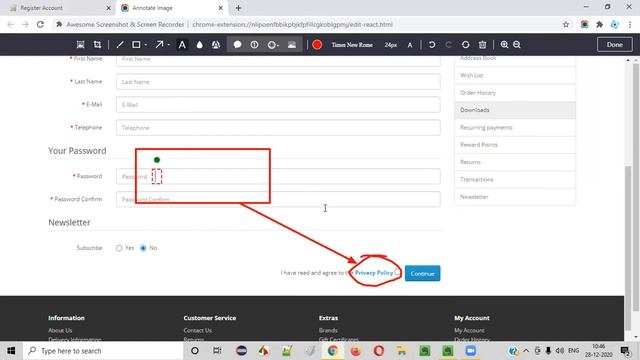Open My Account footer link
Image resolution: width=640 pixels, height=360 pixels.
point(469,330)
